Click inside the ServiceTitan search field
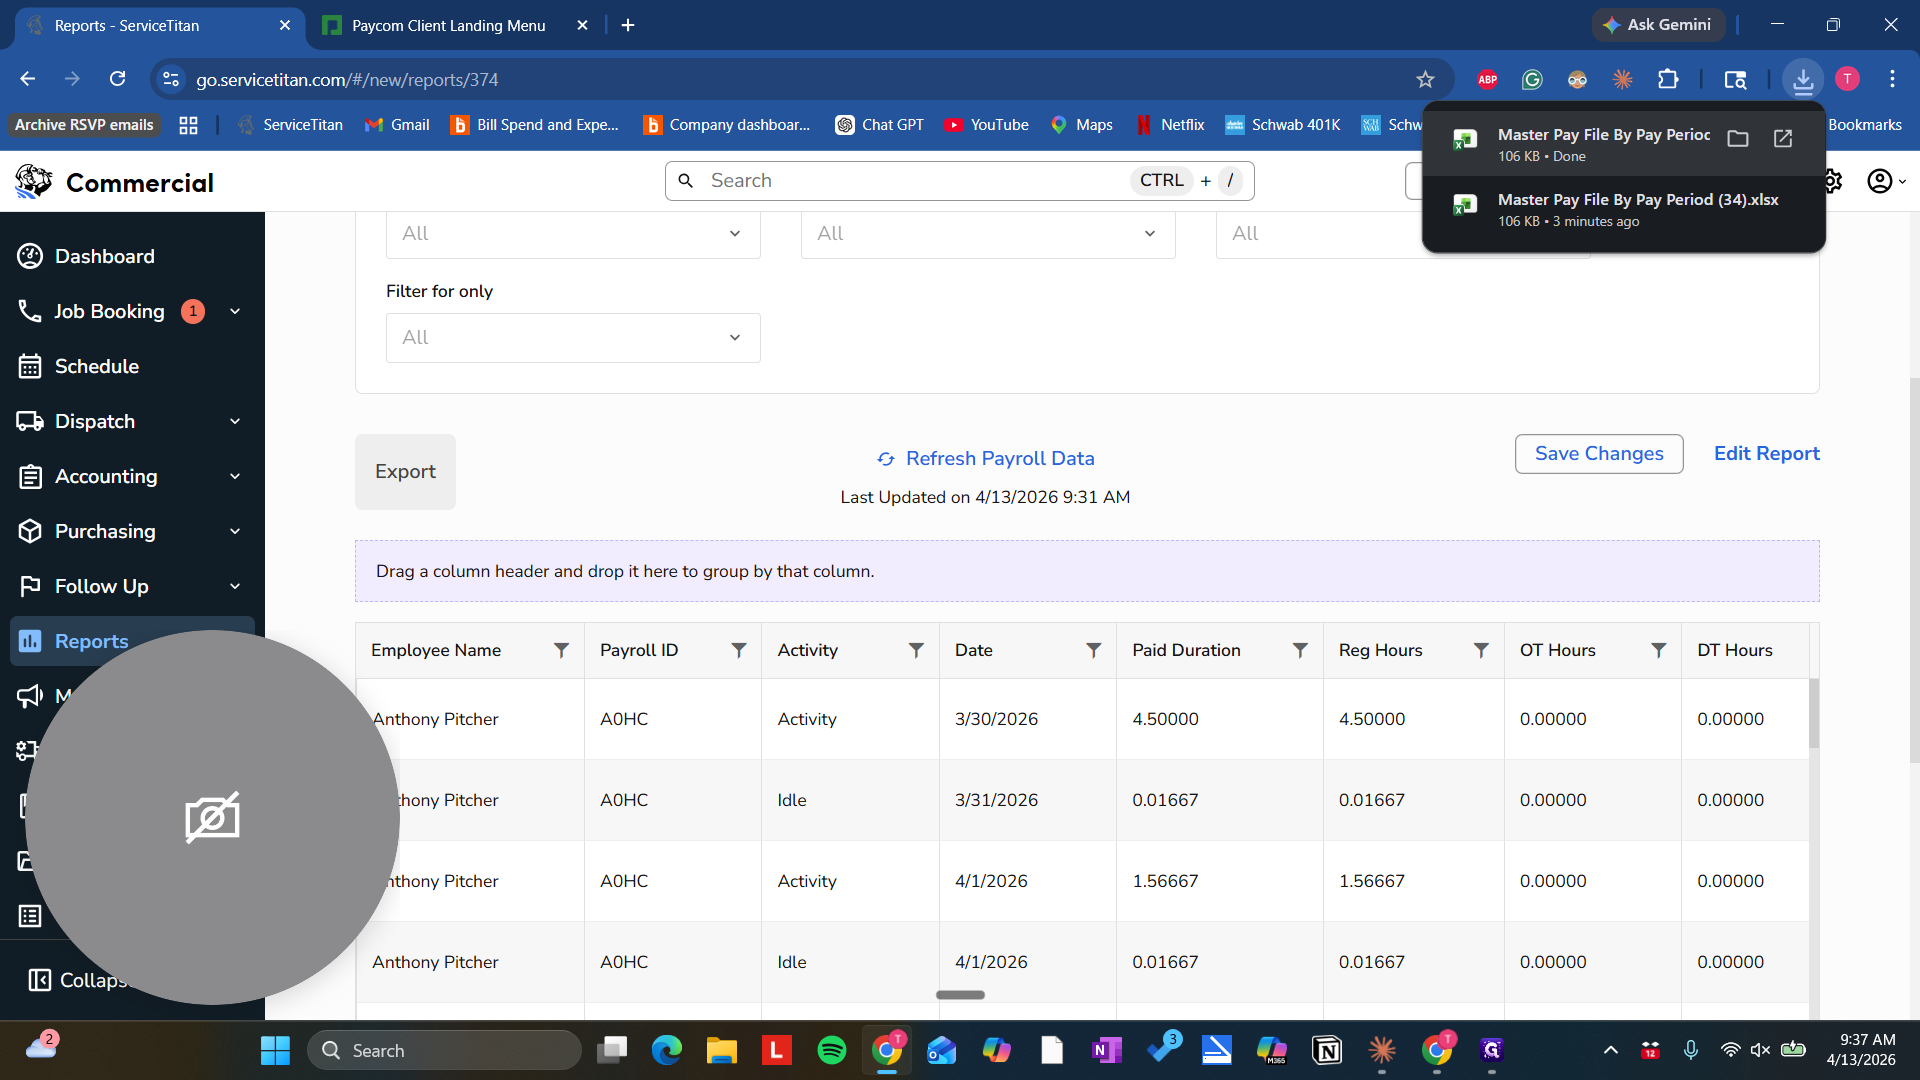Screen dimensions: 1920x1080 [x=900, y=180]
